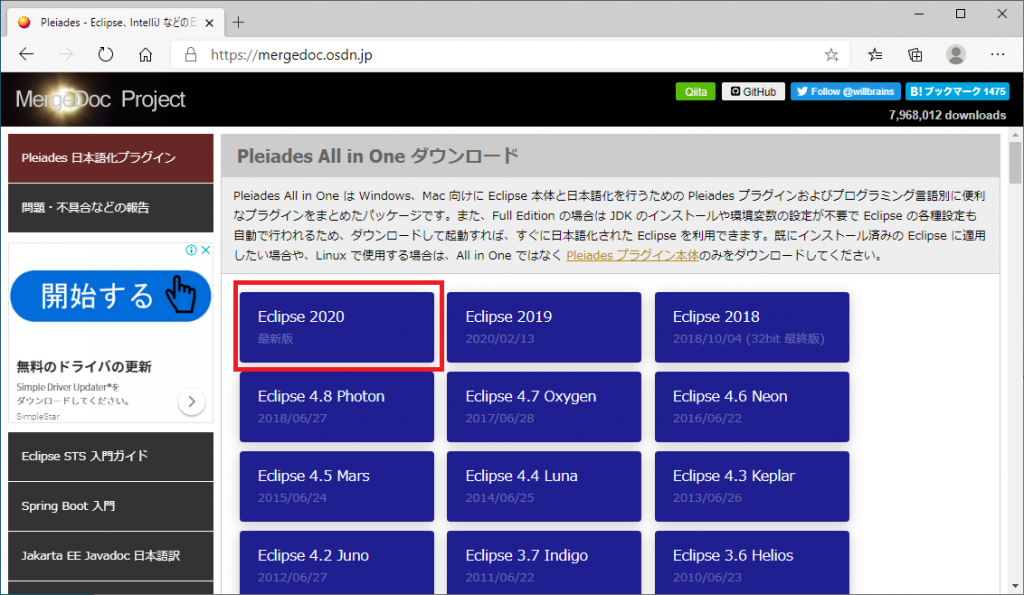
Task: Open the browser settings ellipsis menu
Action: click(x=997, y=54)
